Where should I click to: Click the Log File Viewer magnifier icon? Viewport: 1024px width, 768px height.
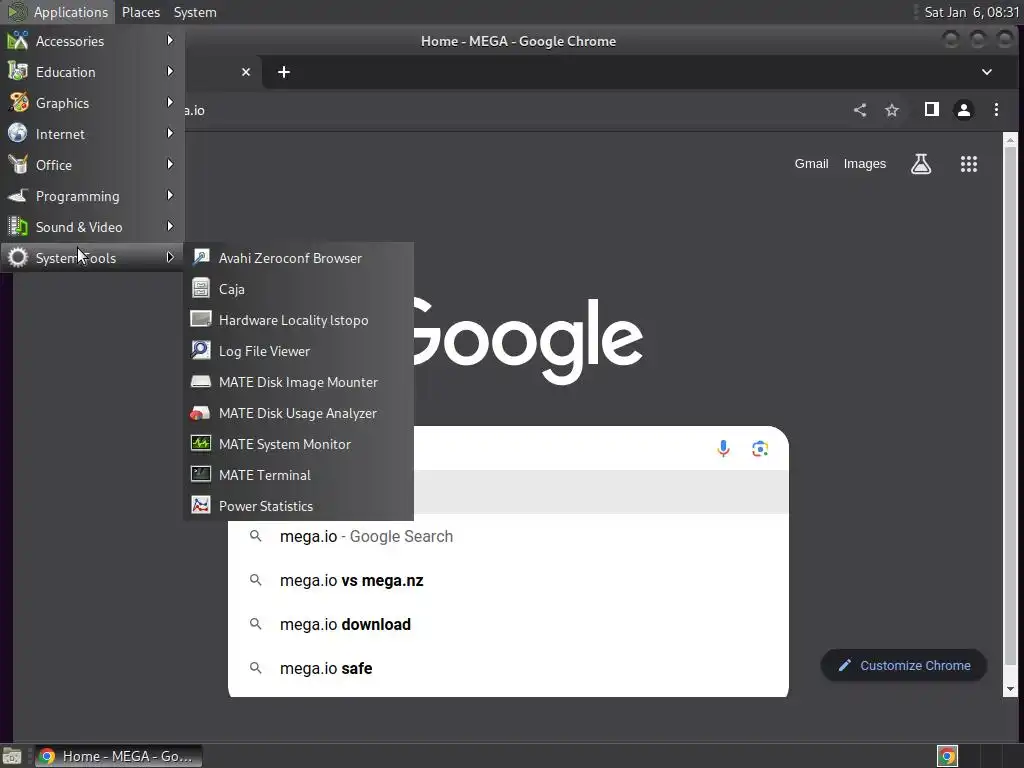200,350
